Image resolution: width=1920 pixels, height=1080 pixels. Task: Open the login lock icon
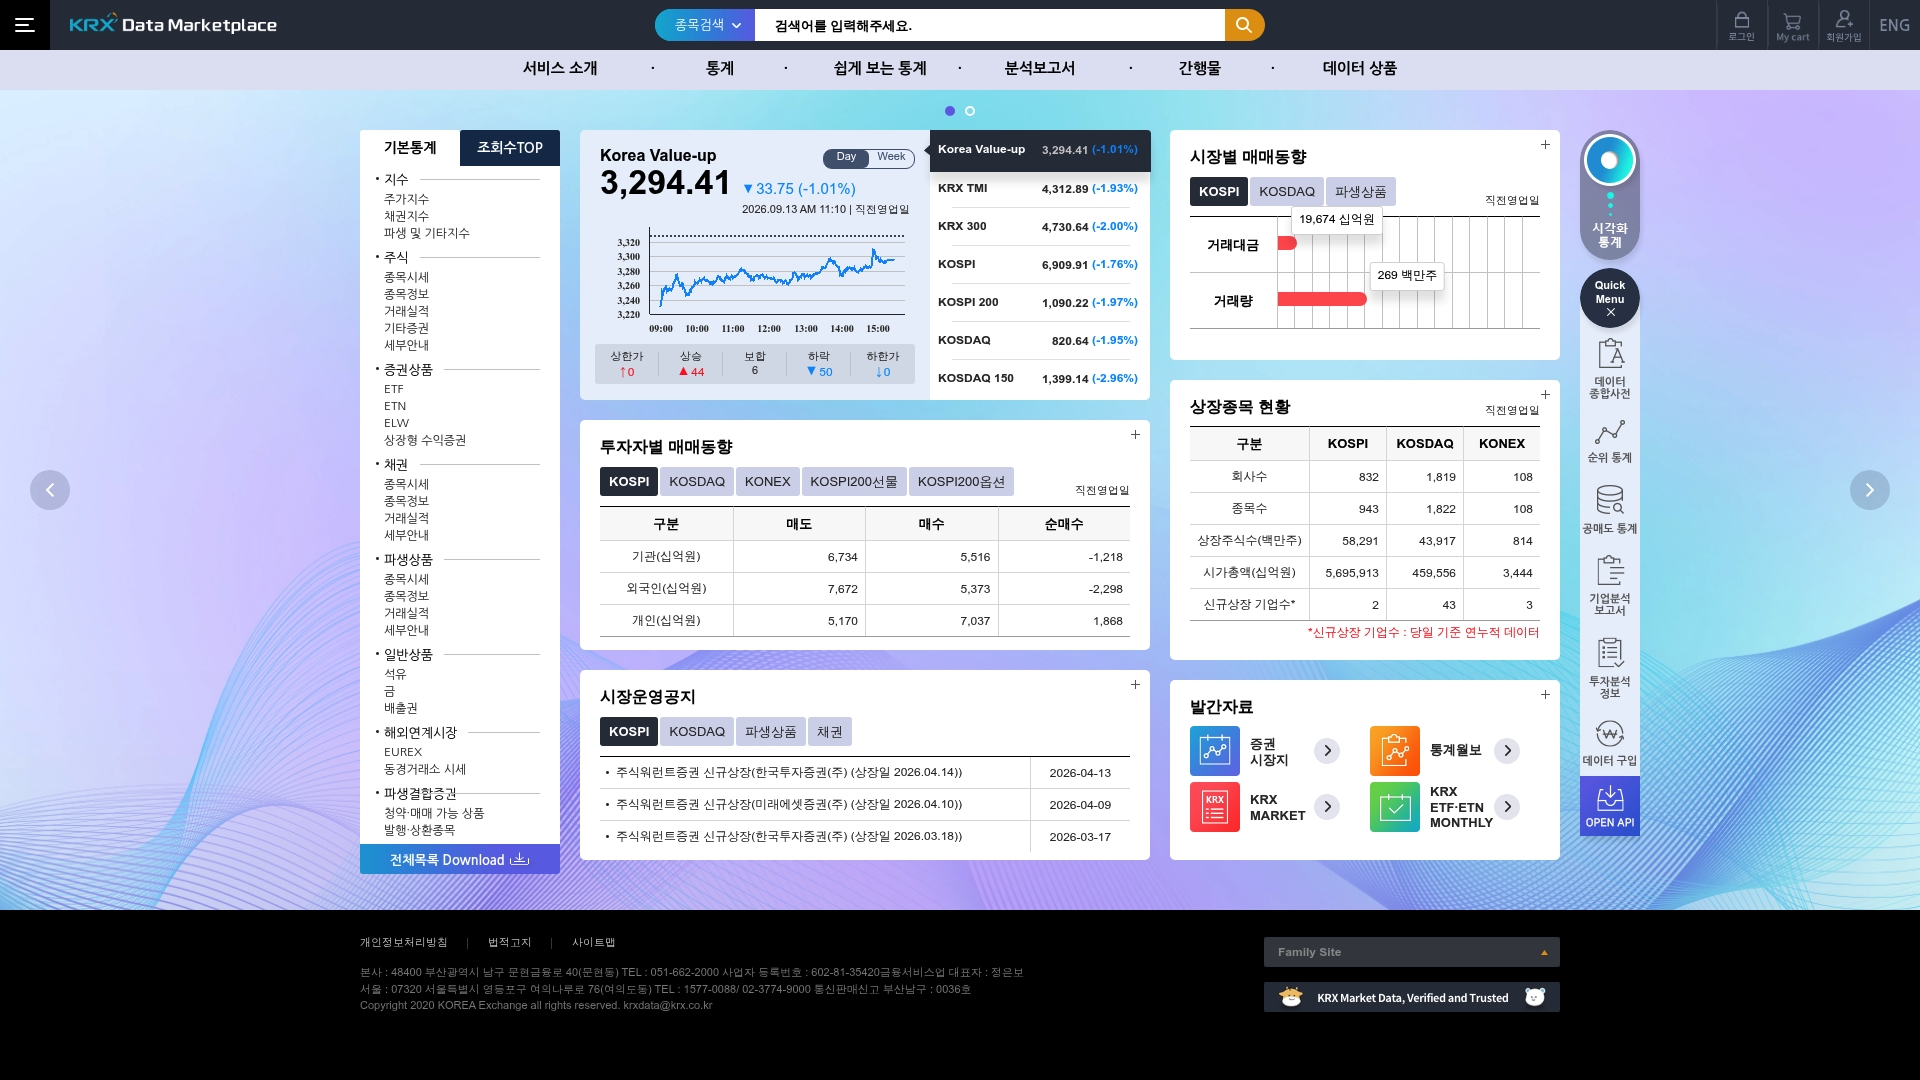(x=1741, y=25)
